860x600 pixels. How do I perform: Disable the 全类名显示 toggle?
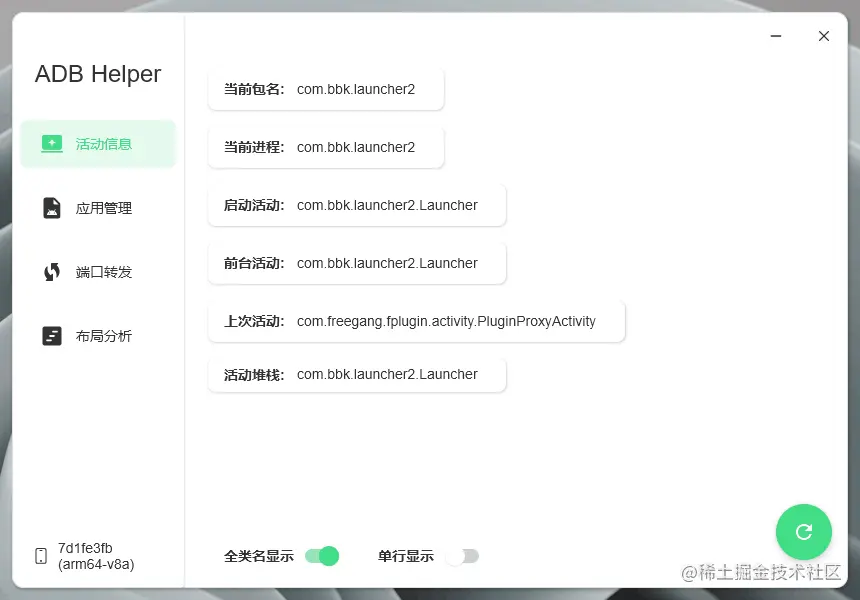pyautogui.click(x=320, y=555)
